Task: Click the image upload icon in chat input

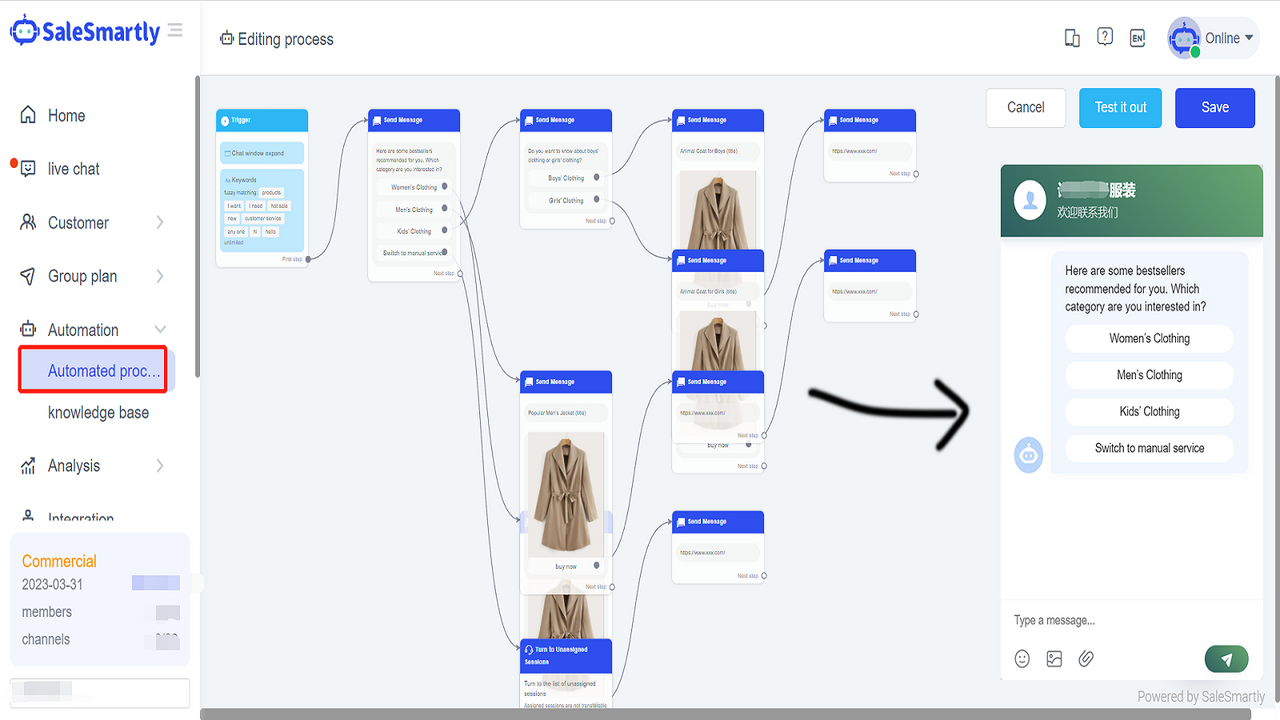Action: pos(1054,658)
